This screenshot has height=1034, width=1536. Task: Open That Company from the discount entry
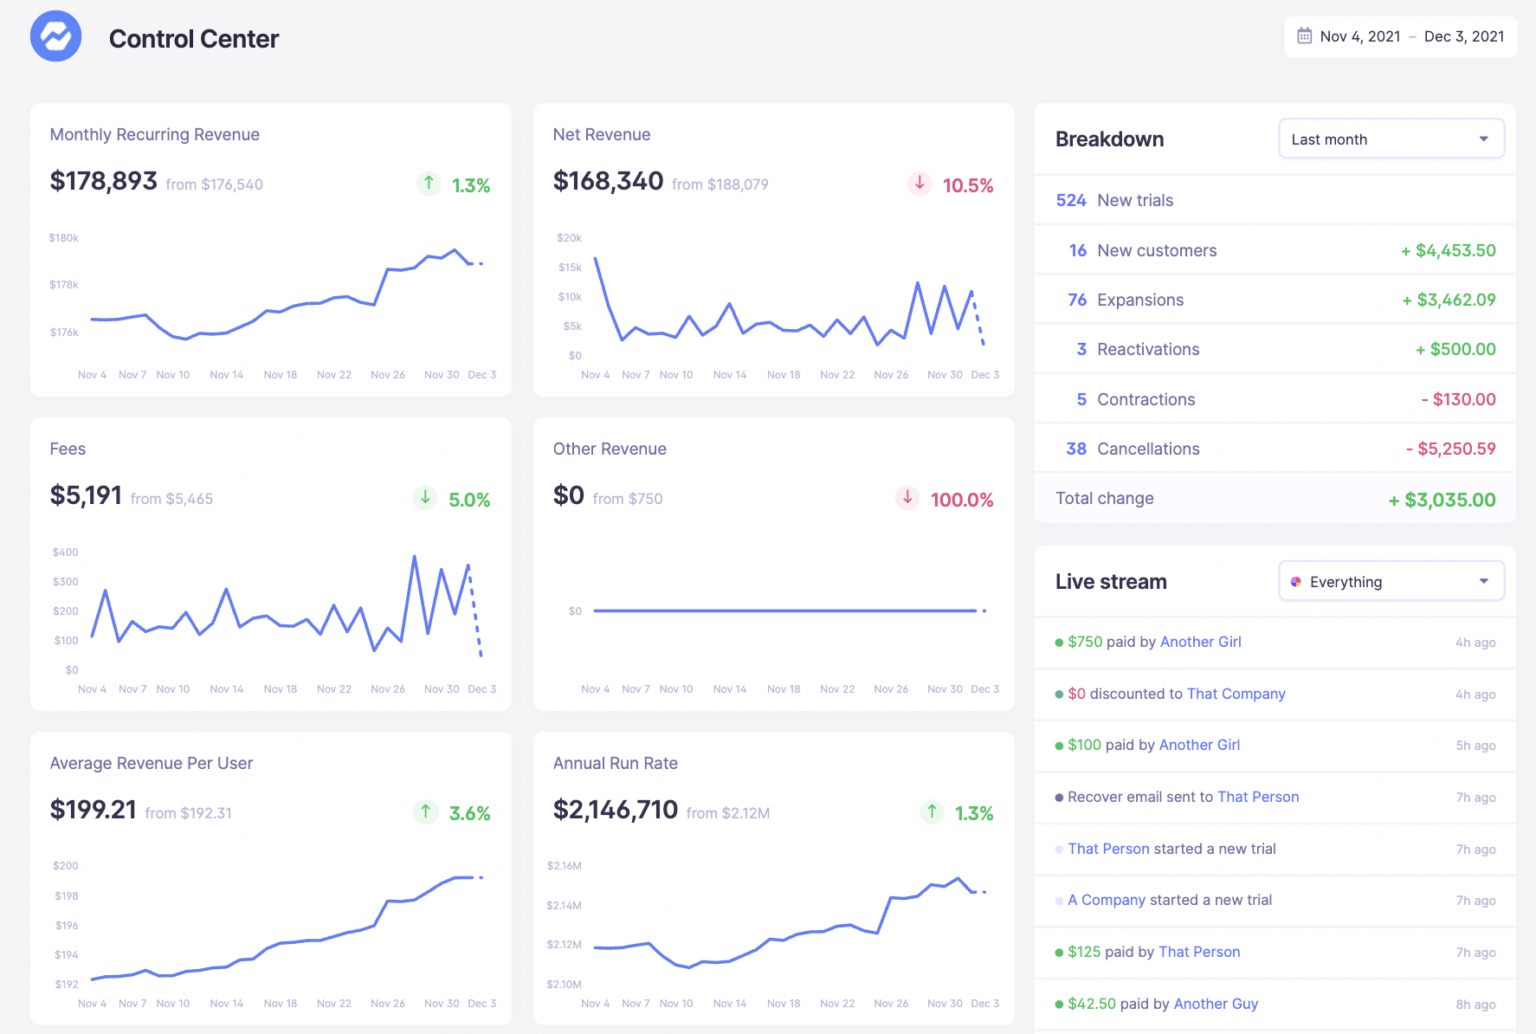coord(1236,694)
